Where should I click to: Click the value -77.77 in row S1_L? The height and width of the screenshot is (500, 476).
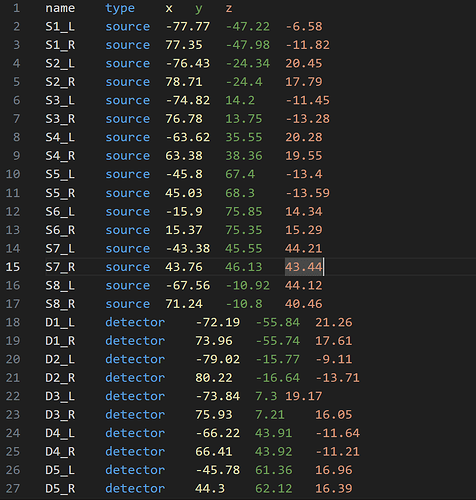click(188, 27)
